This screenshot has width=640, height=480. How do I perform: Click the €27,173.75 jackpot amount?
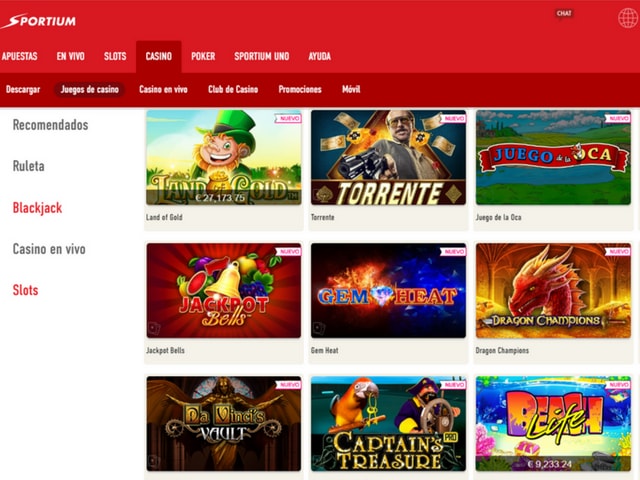click(x=220, y=198)
